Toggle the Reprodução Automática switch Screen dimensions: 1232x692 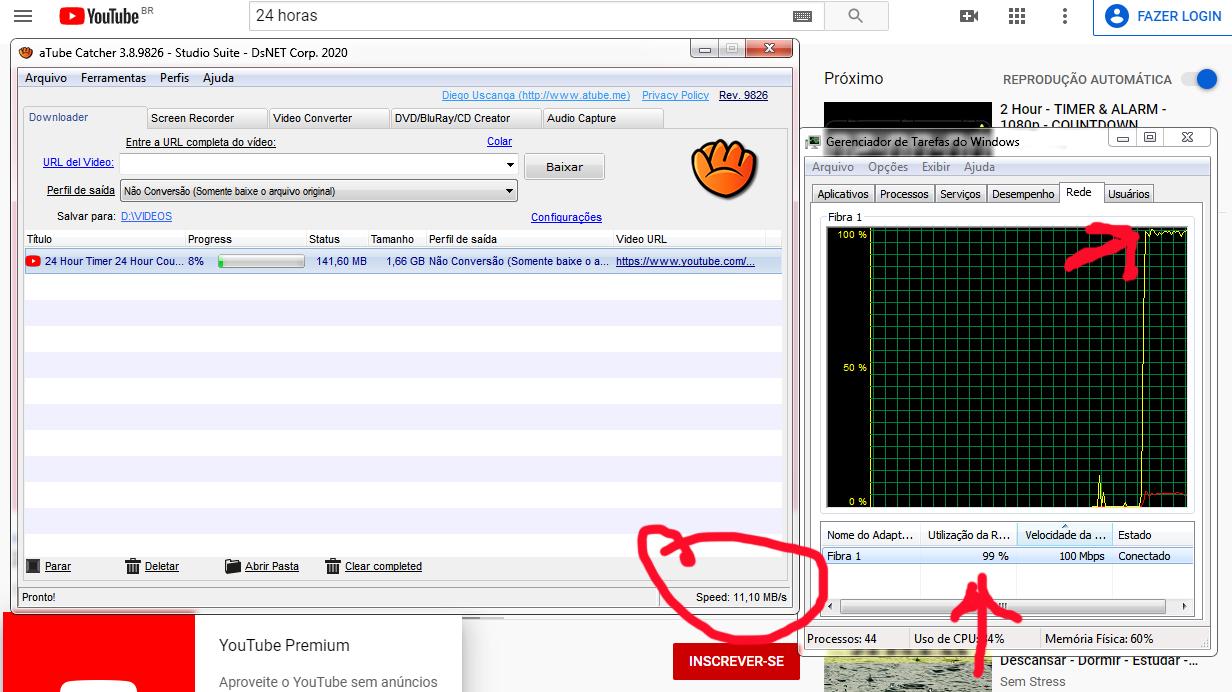coord(1198,79)
